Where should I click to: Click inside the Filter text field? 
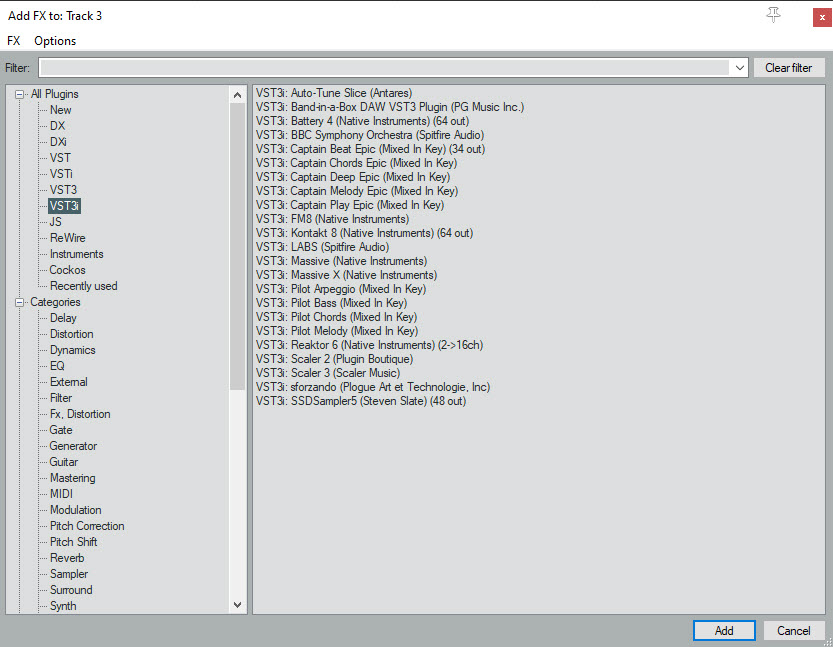pyautogui.click(x=384, y=68)
